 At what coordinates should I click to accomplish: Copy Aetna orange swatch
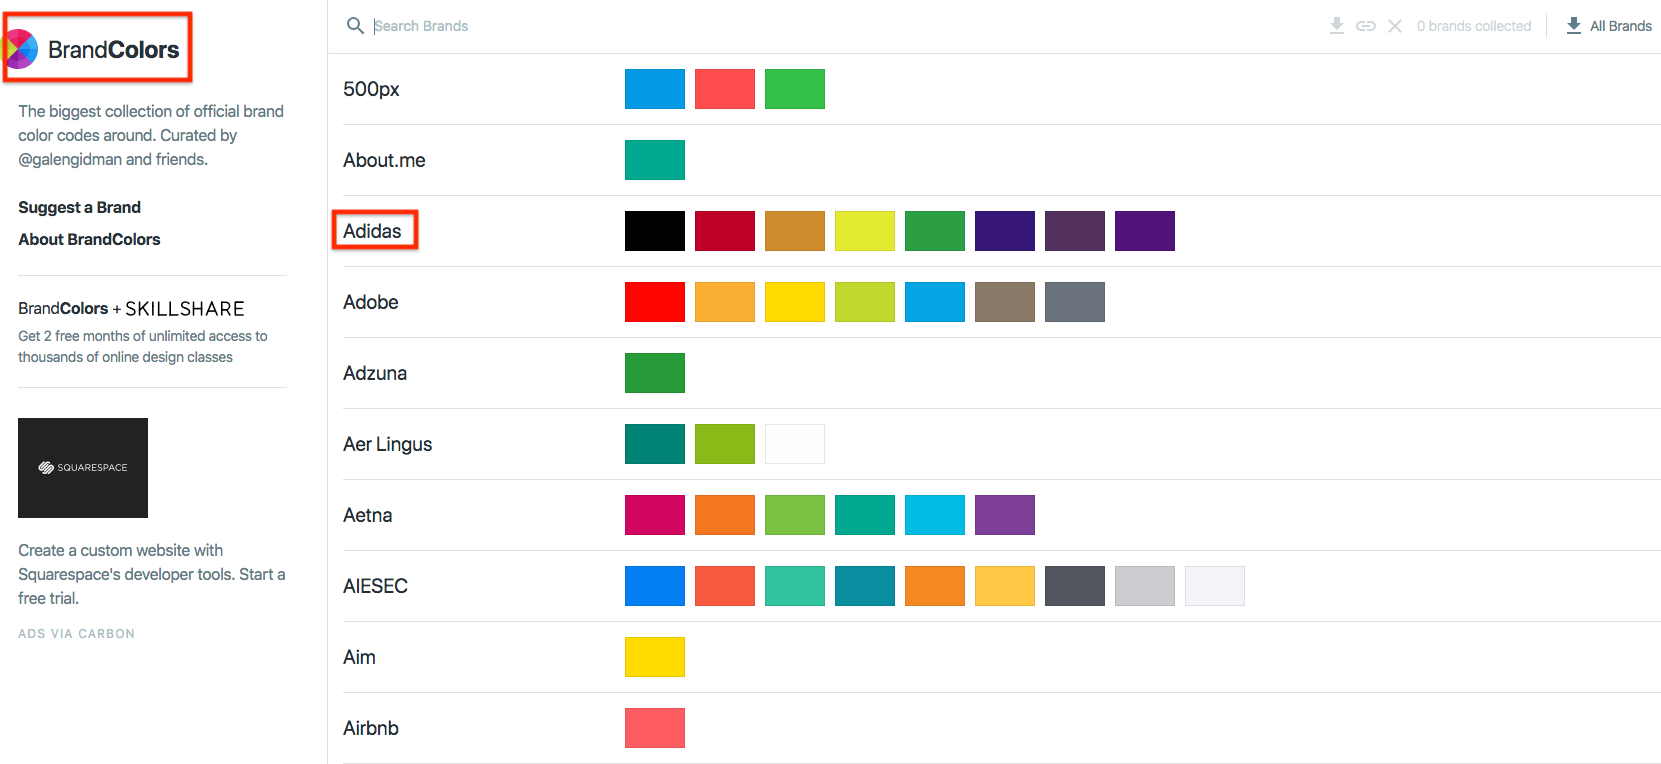pyautogui.click(x=725, y=515)
